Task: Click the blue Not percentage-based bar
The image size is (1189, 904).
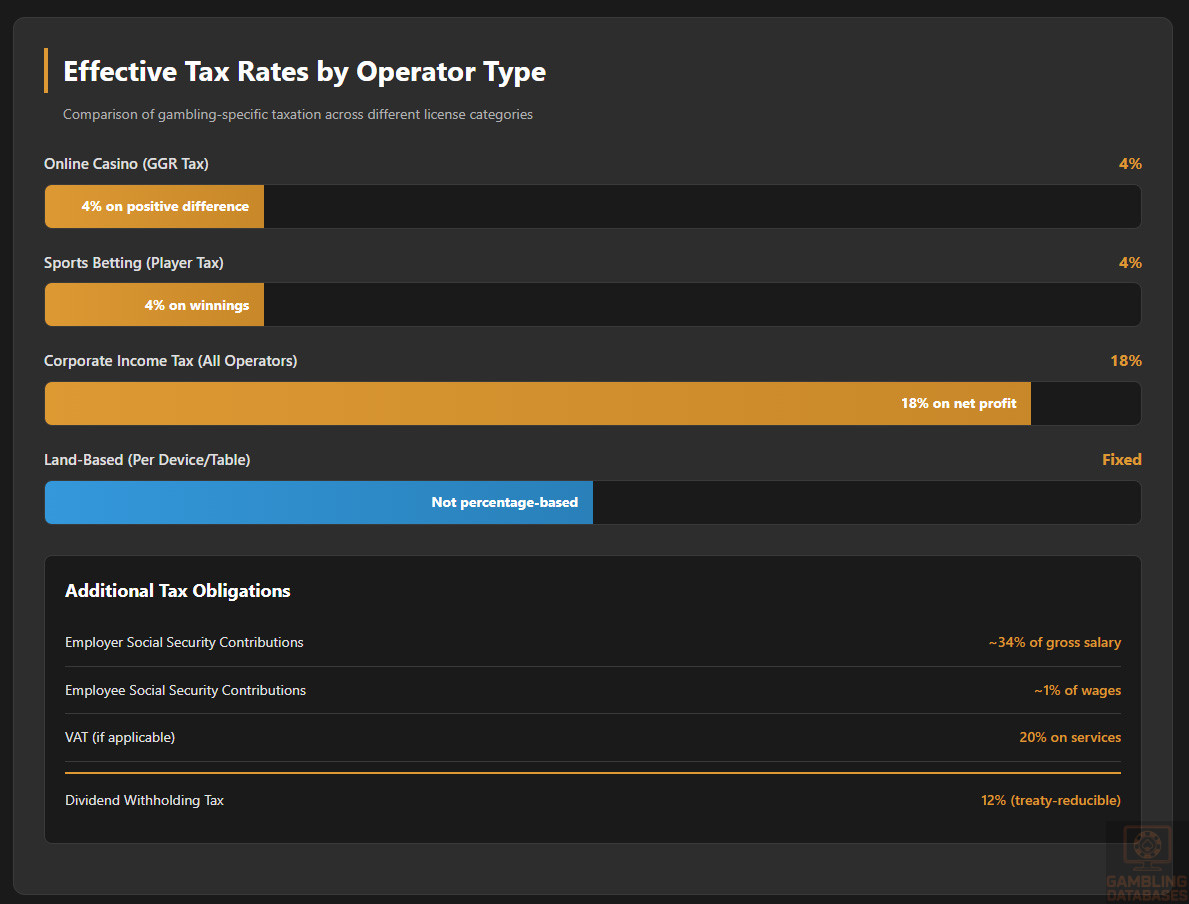Action: pos(318,503)
